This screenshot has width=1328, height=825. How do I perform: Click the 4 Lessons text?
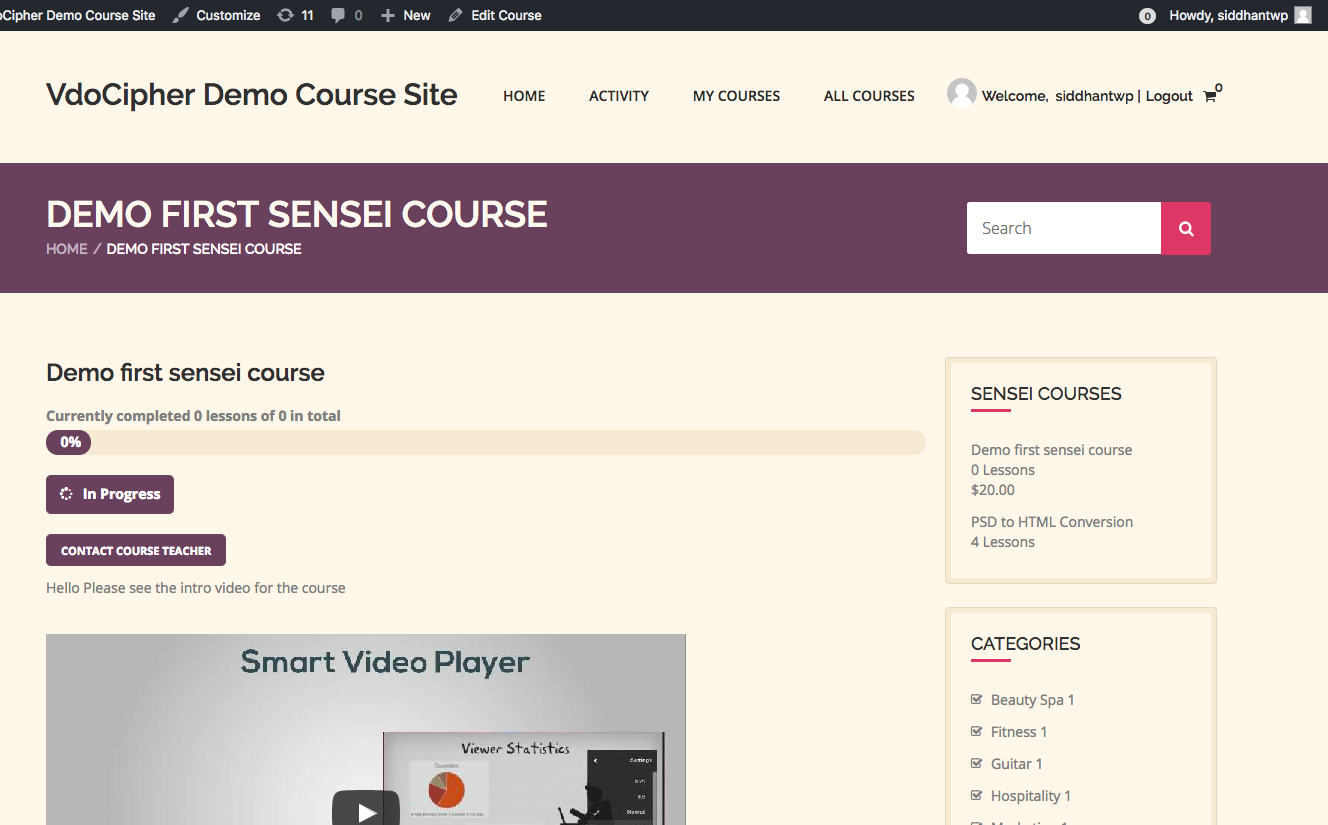coord(1003,542)
